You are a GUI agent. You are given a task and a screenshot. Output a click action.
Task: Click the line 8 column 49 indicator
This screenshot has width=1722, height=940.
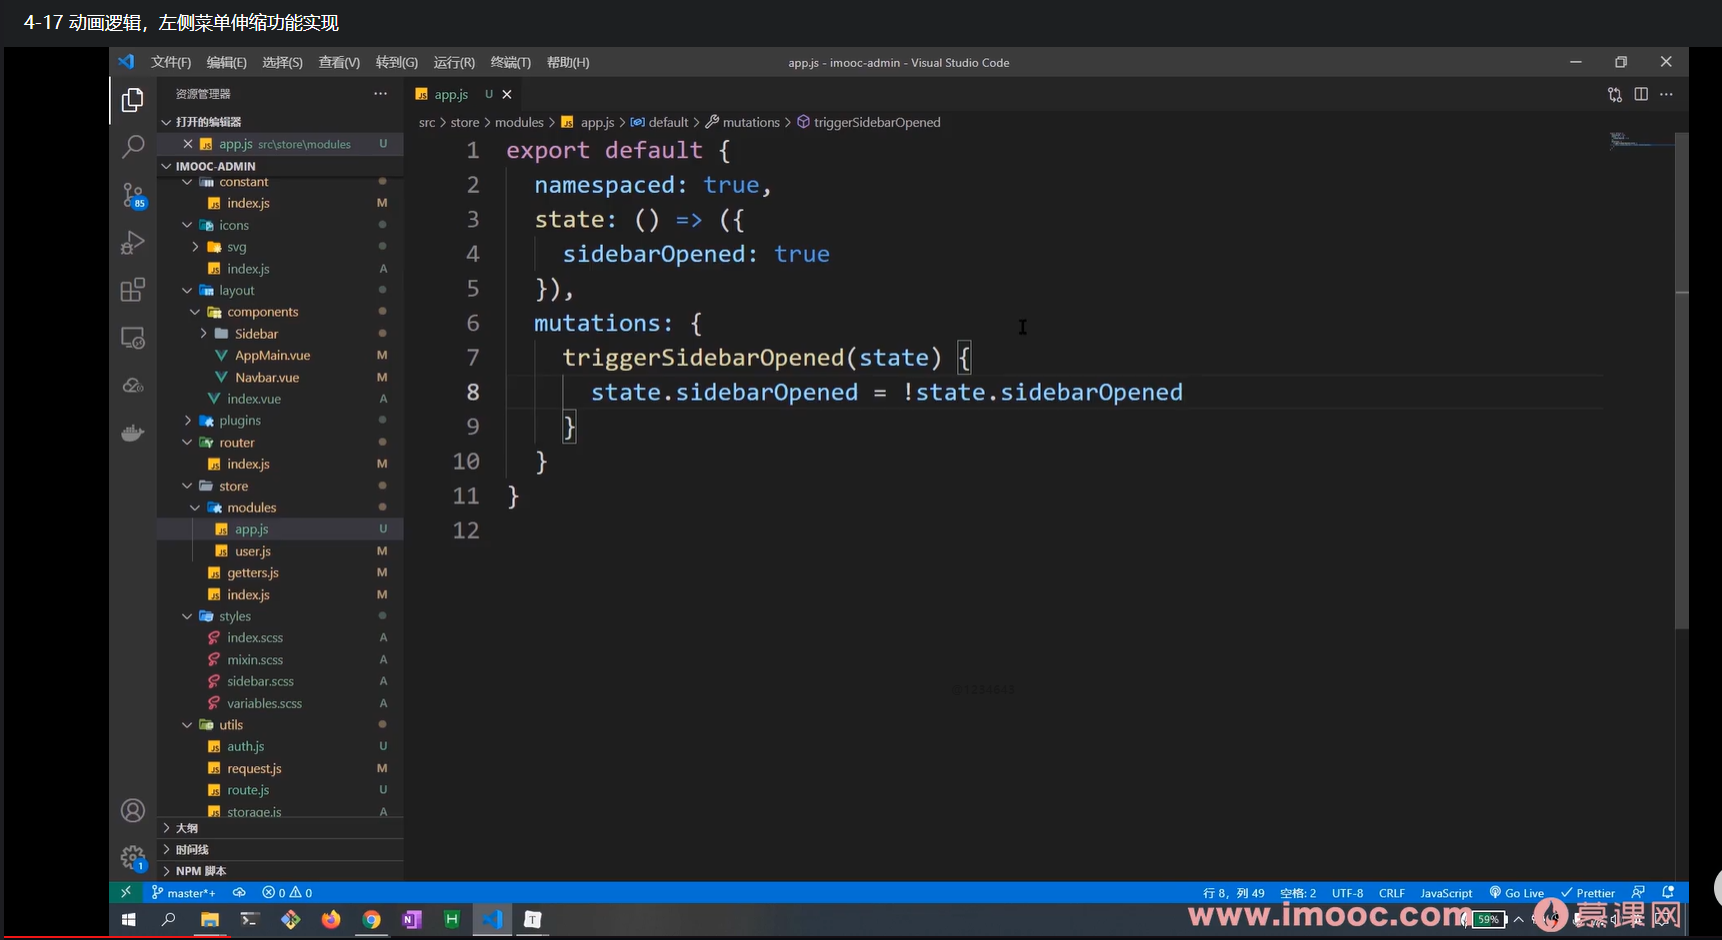1233,892
